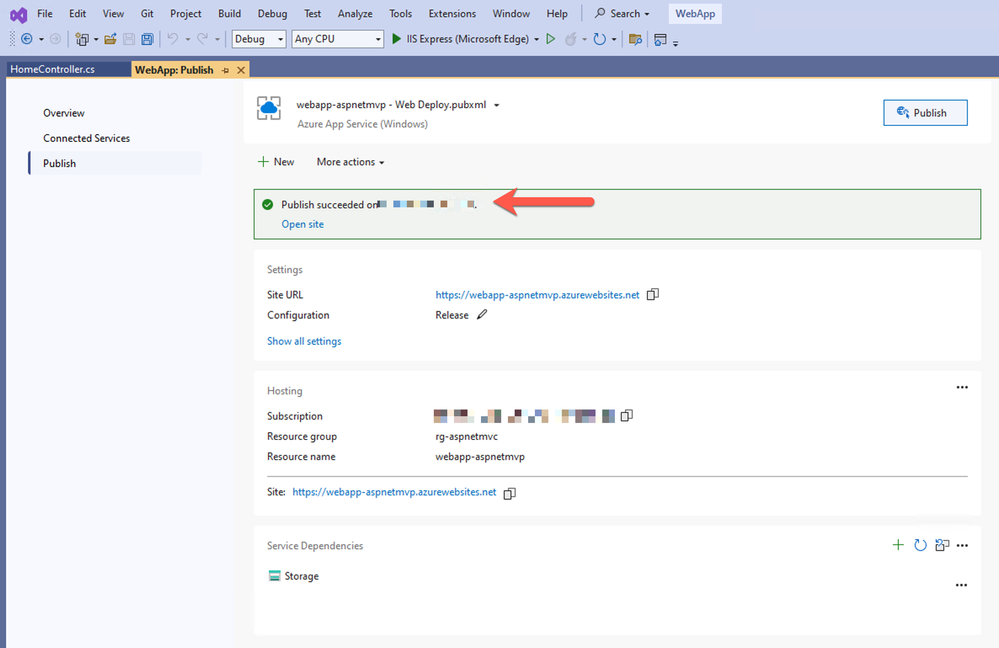Click the Hot Reload flame icon
The height and width of the screenshot is (648, 999).
click(x=571, y=40)
